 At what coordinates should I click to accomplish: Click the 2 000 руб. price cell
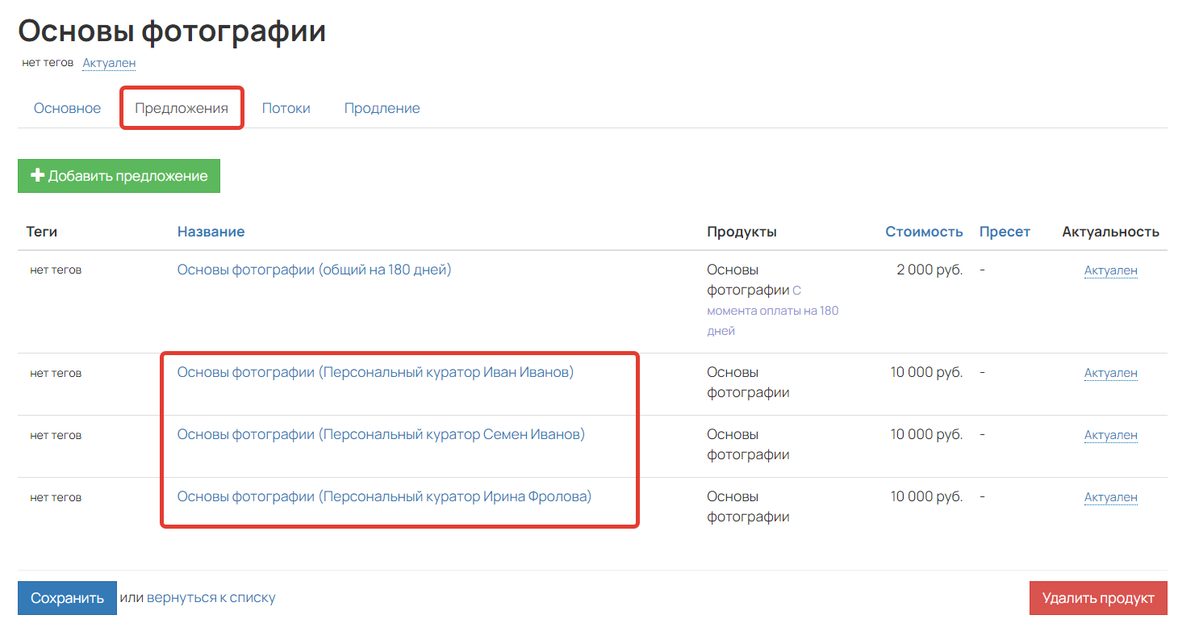coord(929,270)
